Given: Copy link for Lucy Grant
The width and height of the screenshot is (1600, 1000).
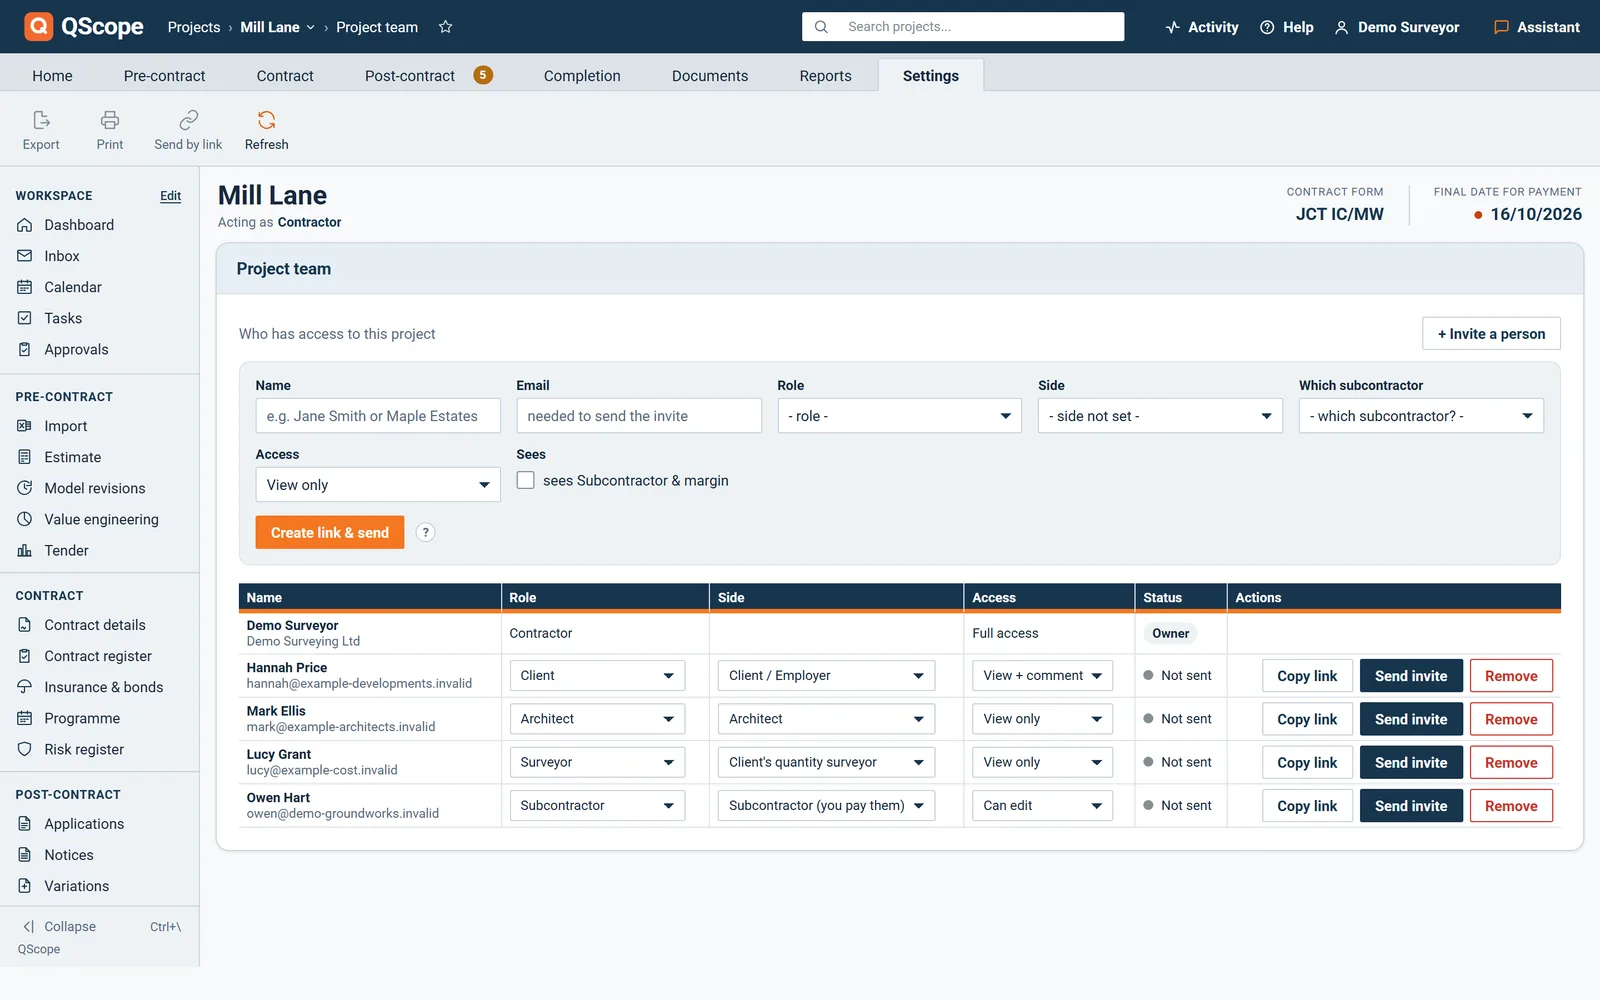Looking at the screenshot, I should 1307,763.
